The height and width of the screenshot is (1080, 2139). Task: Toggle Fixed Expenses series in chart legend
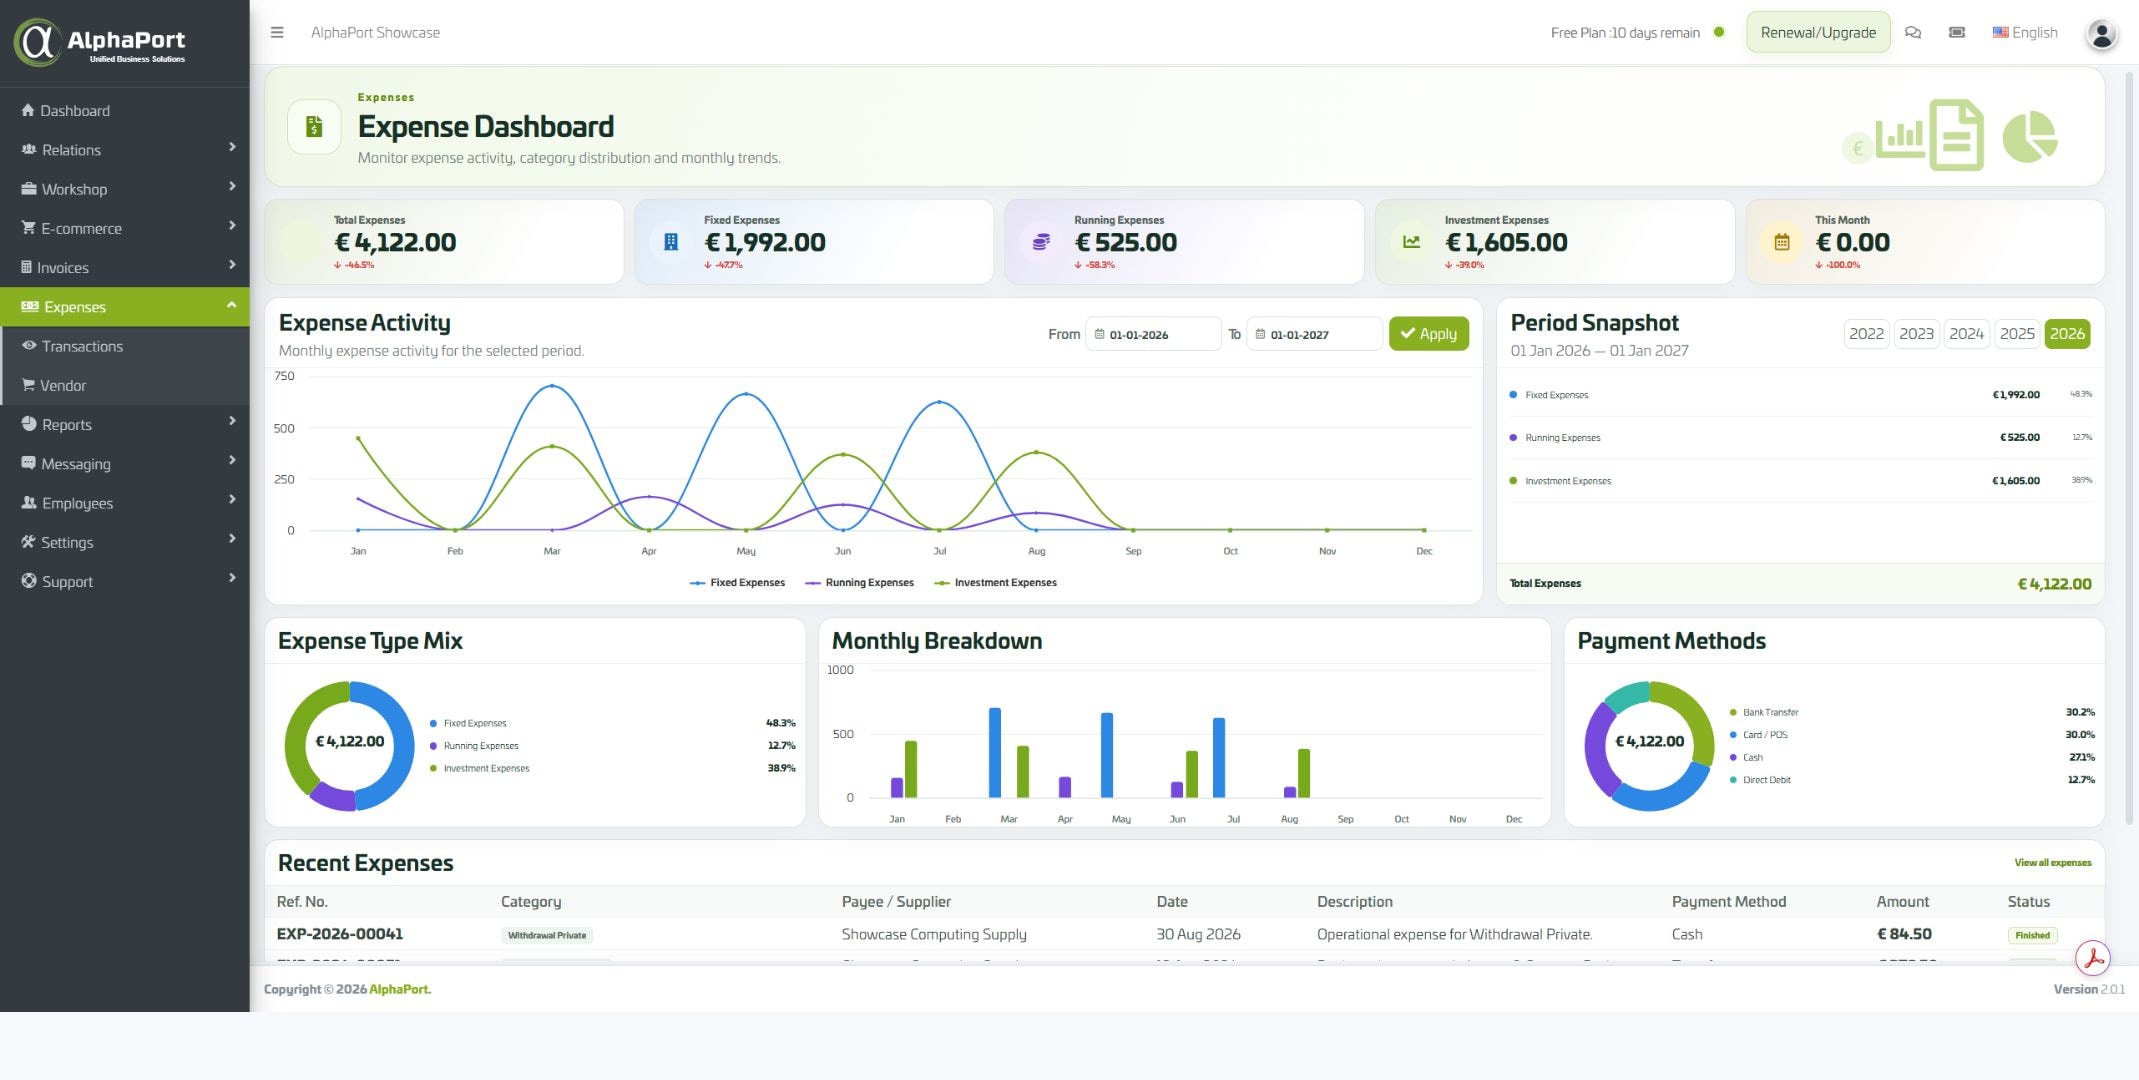[x=737, y=582]
